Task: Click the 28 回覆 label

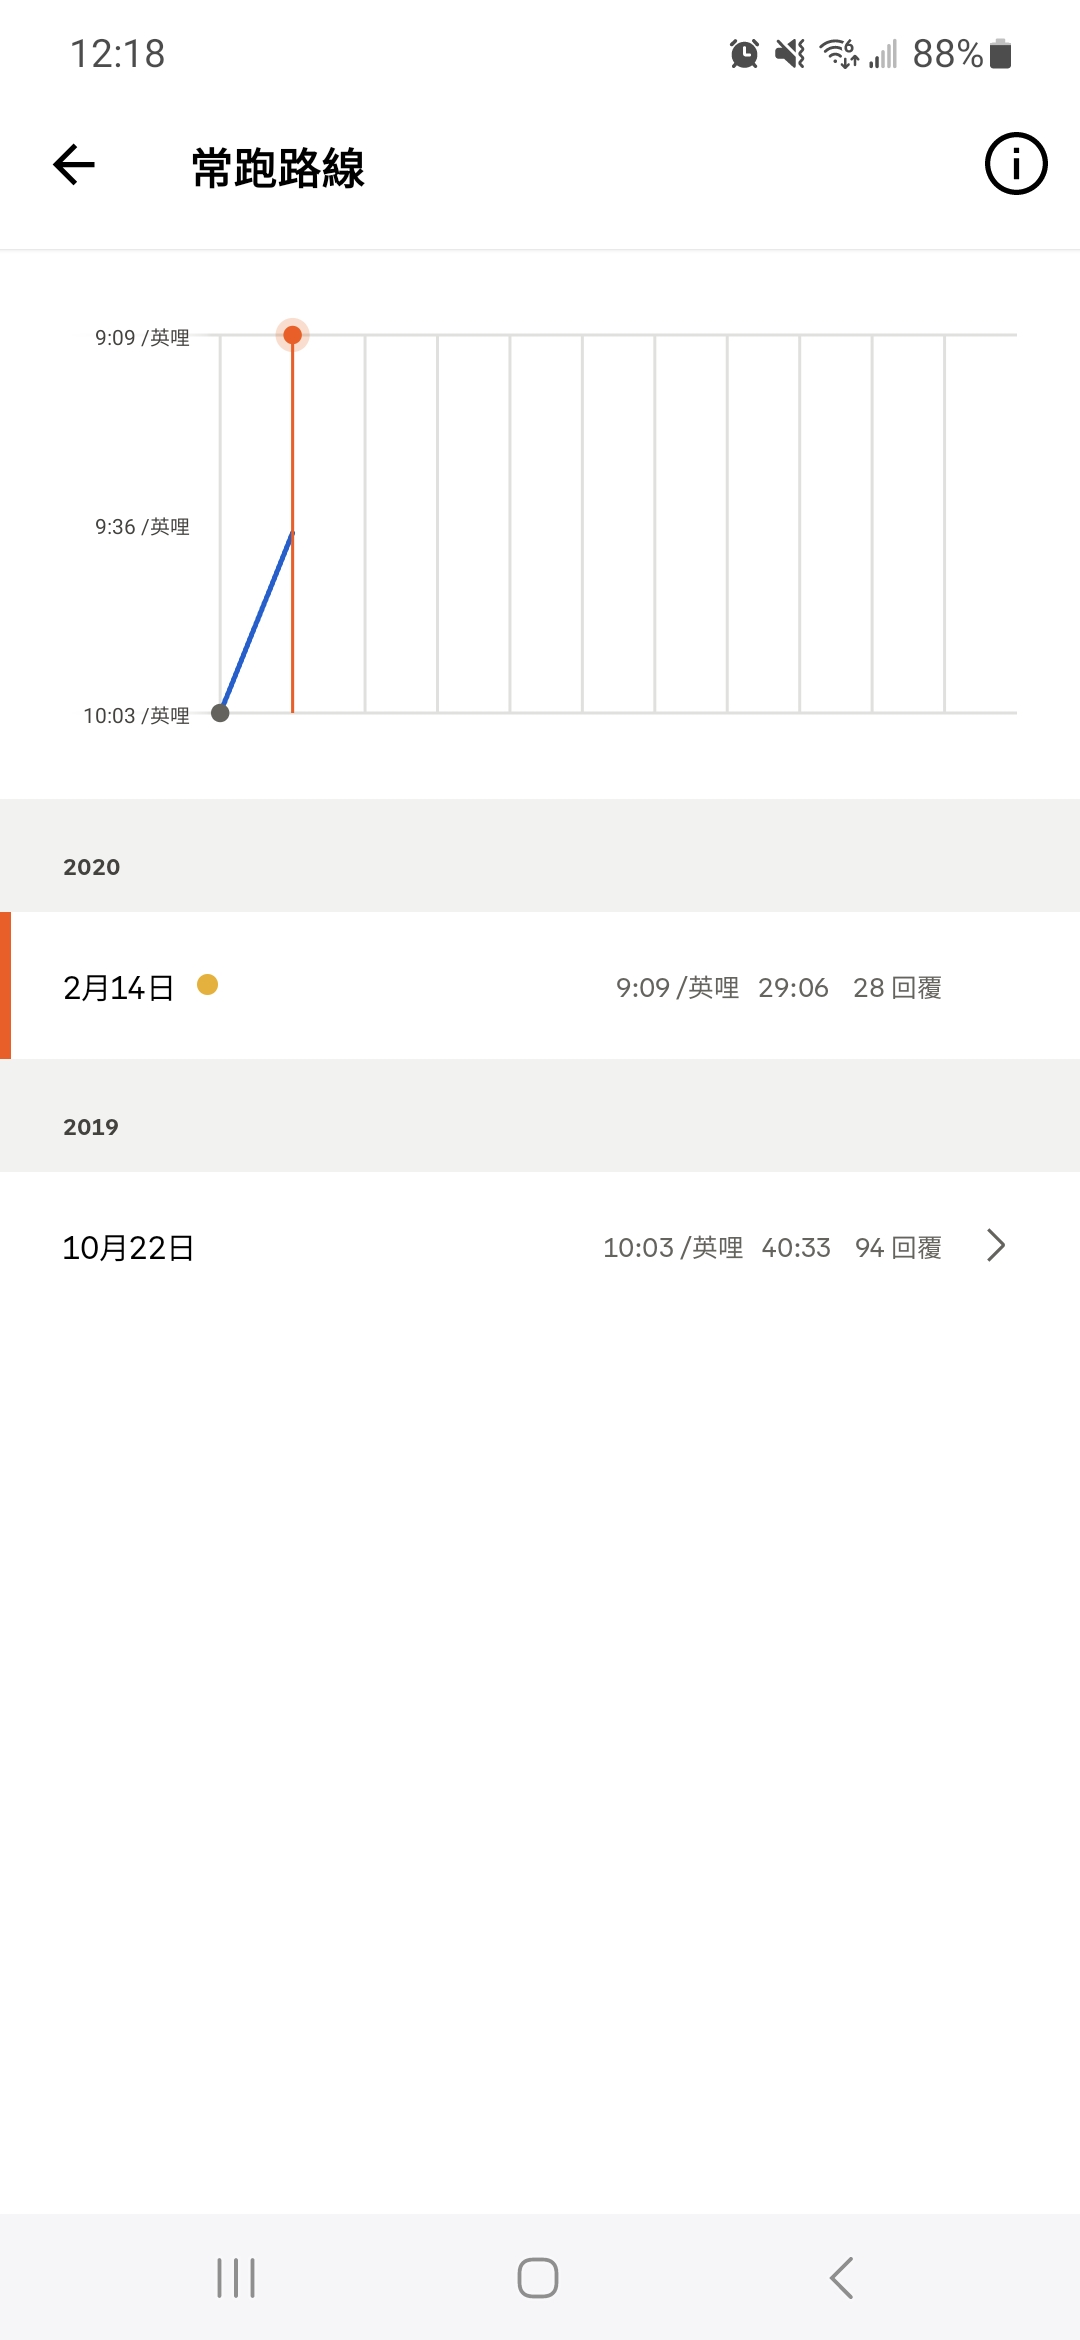Action: point(897,988)
